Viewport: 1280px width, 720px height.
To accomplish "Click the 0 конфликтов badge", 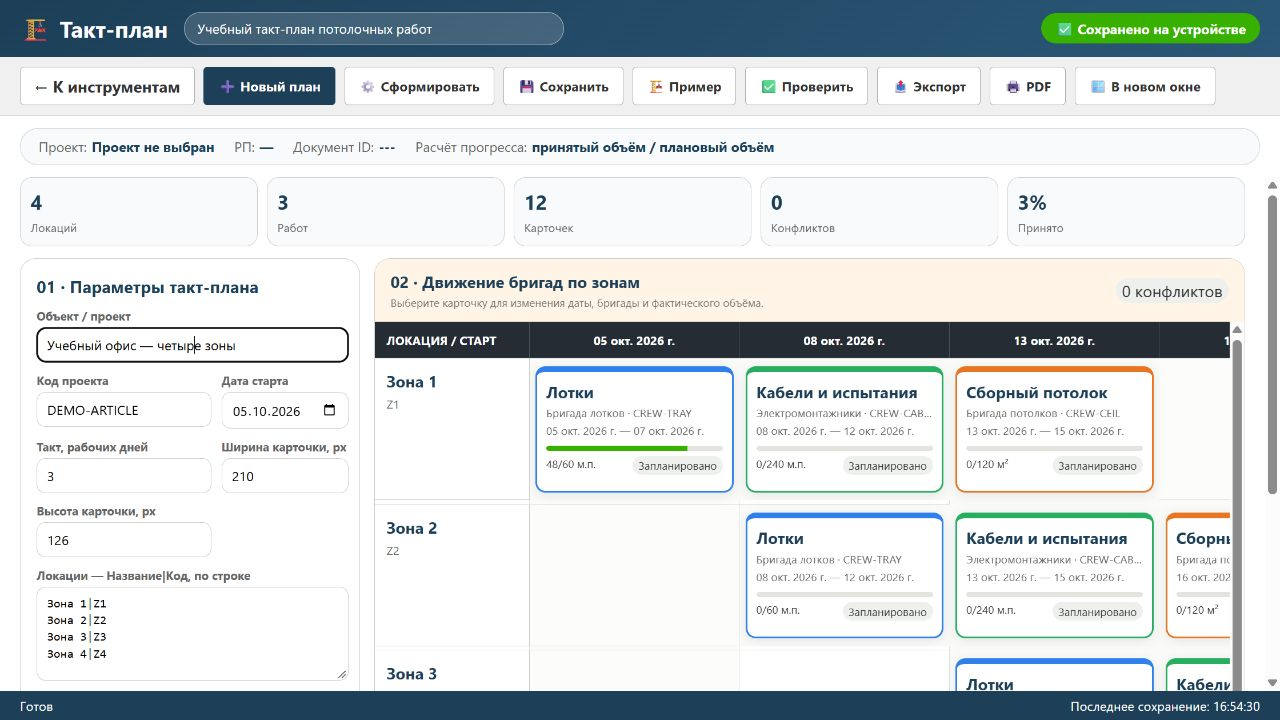I will (x=1172, y=291).
